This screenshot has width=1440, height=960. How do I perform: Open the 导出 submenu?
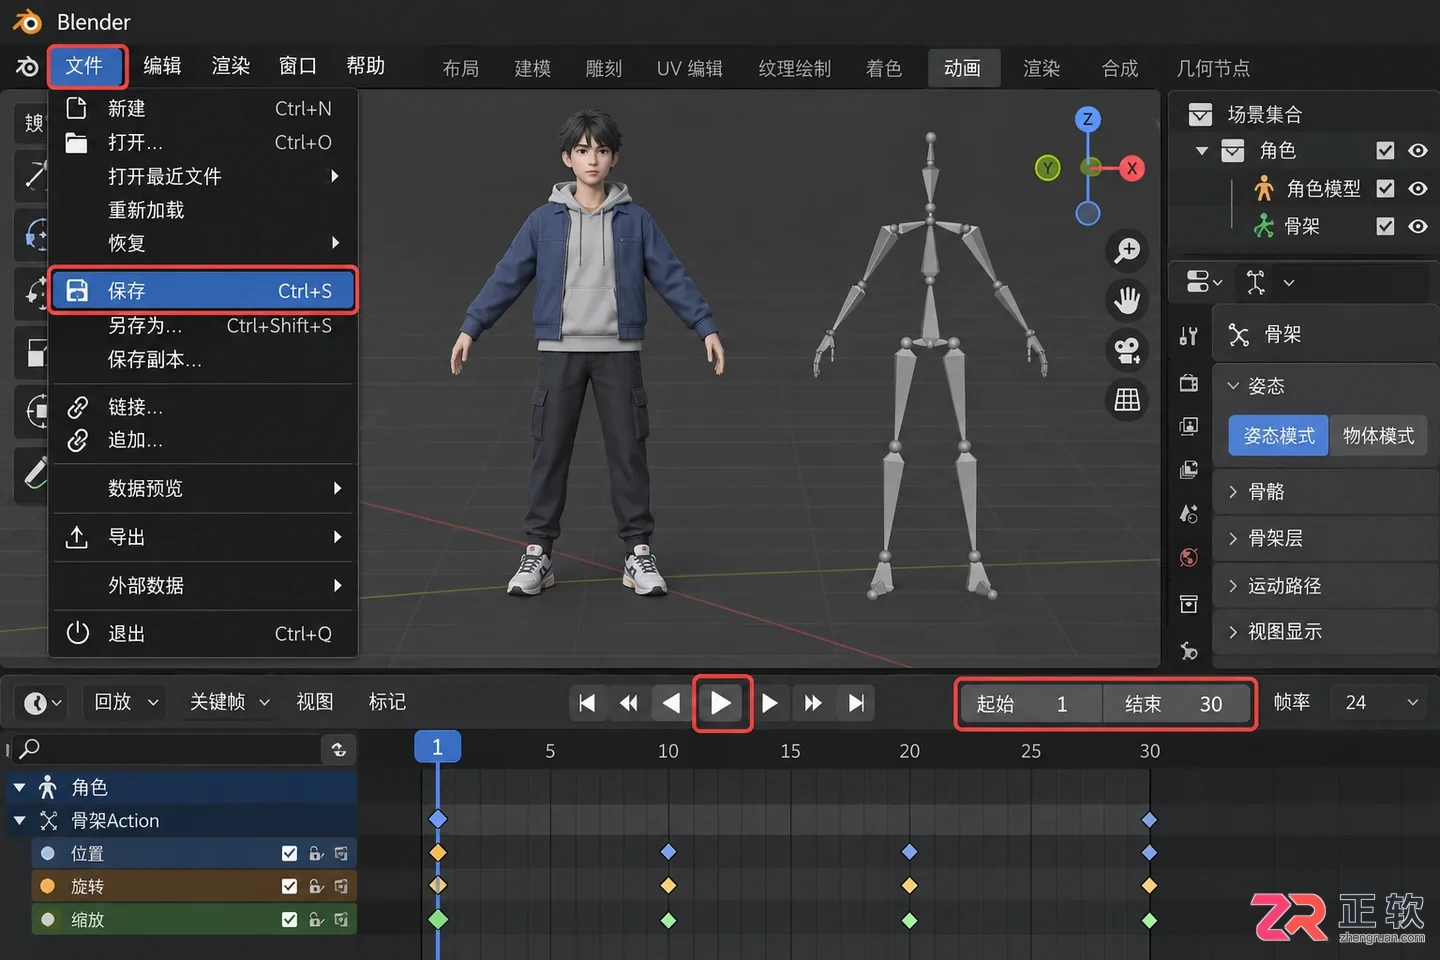203,537
